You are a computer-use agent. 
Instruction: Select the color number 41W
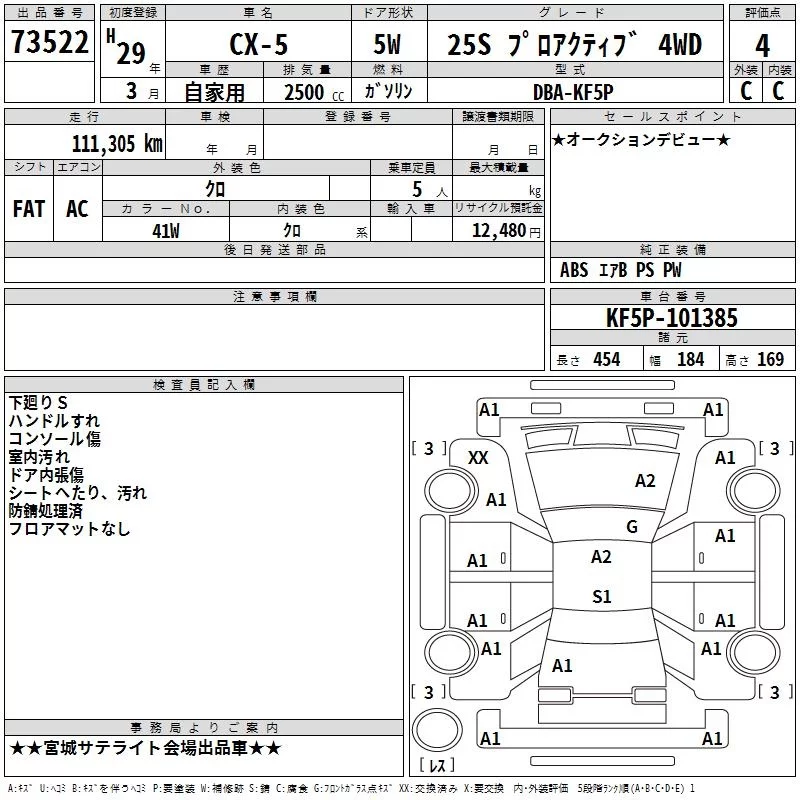click(166, 231)
